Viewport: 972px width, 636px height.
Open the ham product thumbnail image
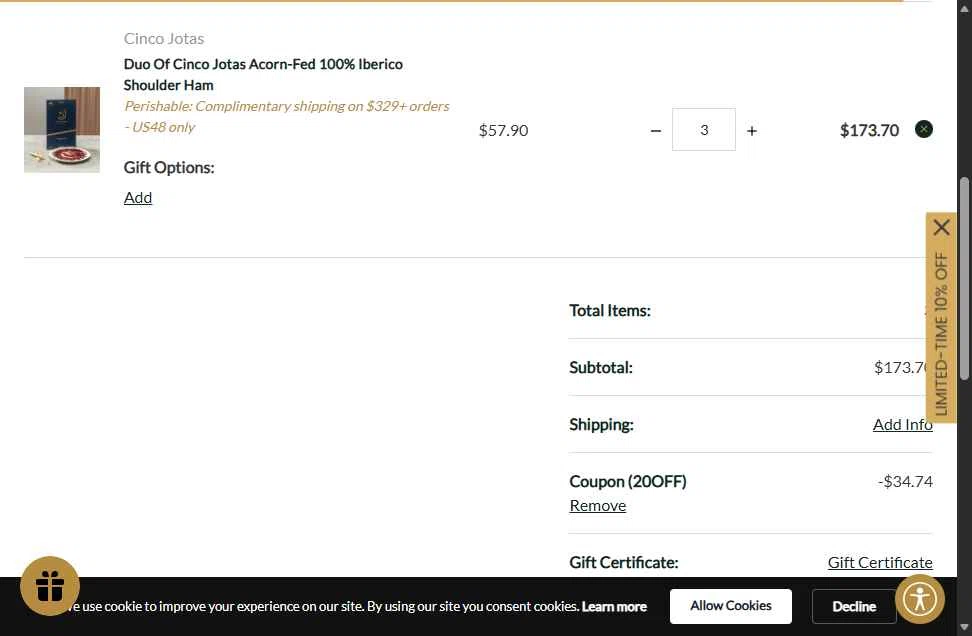pyautogui.click(x=62, y=130)
